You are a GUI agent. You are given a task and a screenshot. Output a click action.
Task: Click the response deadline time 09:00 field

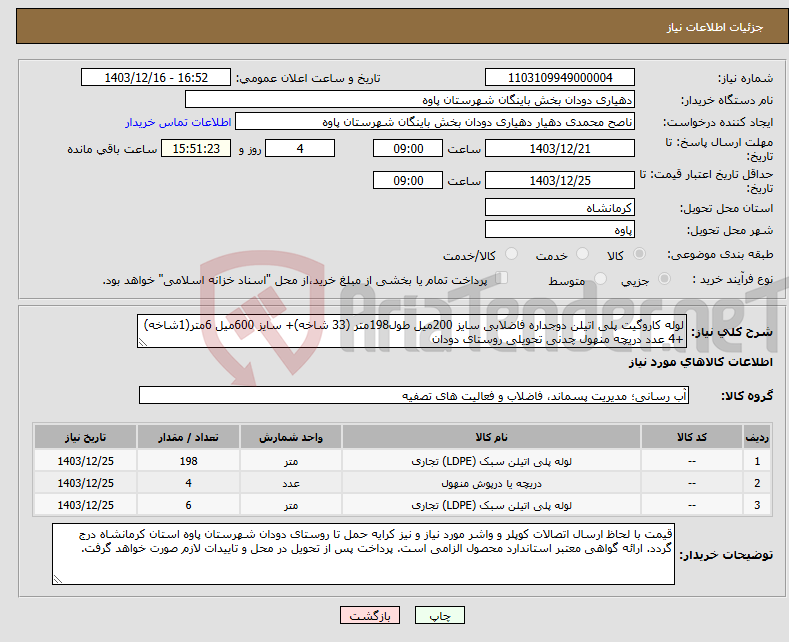click(x=408, y=148)
